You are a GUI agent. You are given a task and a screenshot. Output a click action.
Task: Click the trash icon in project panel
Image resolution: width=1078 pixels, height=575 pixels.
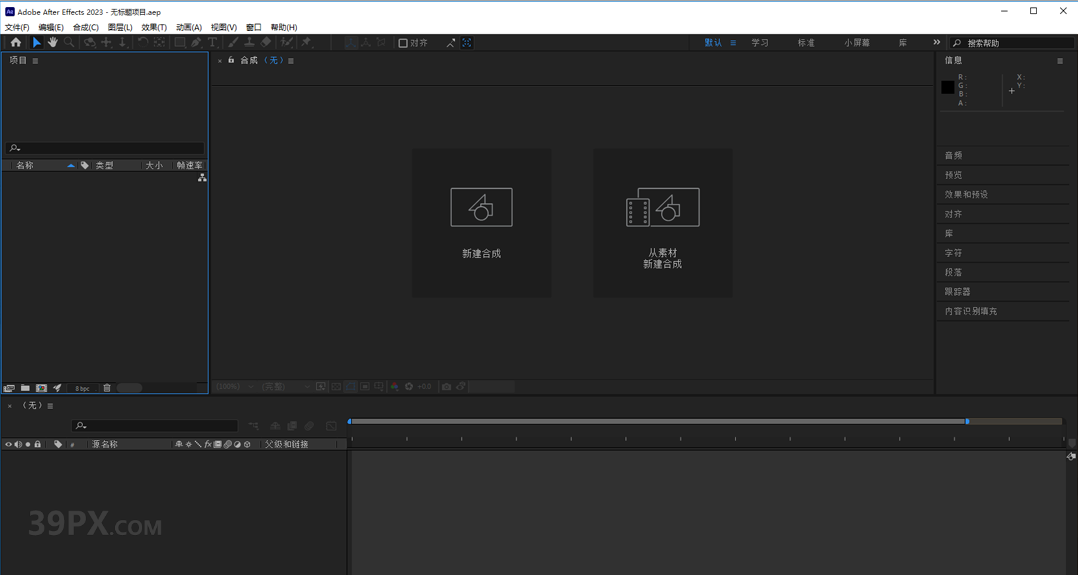[107, 388]
